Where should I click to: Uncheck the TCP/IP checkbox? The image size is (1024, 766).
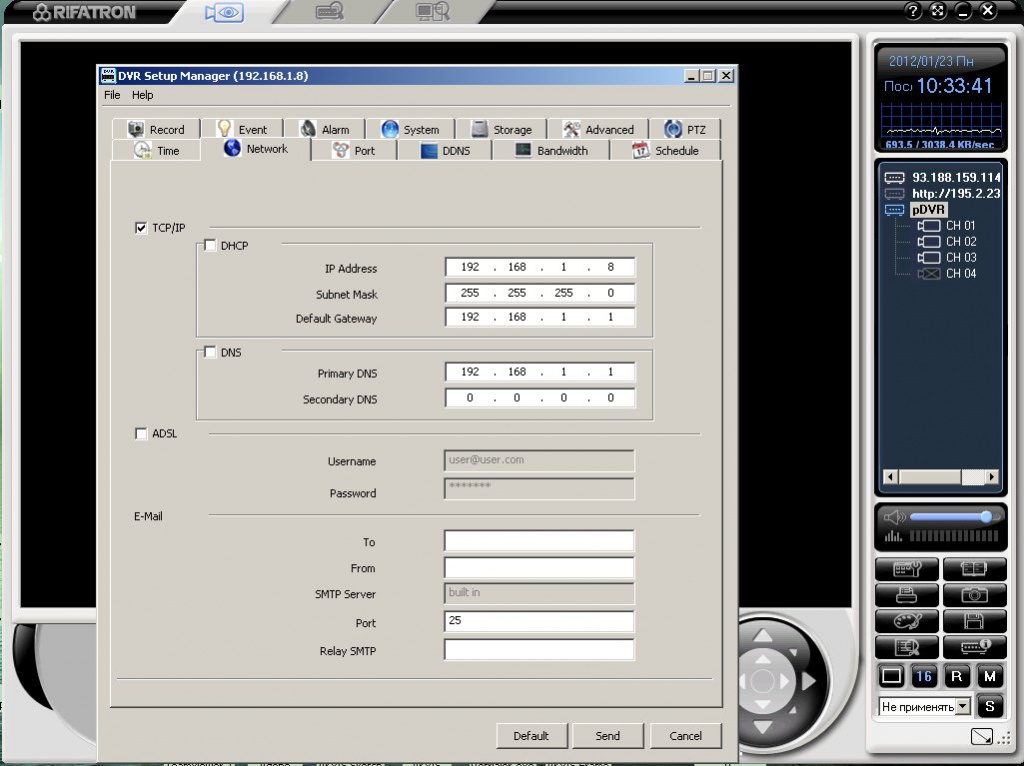[141, 228]
